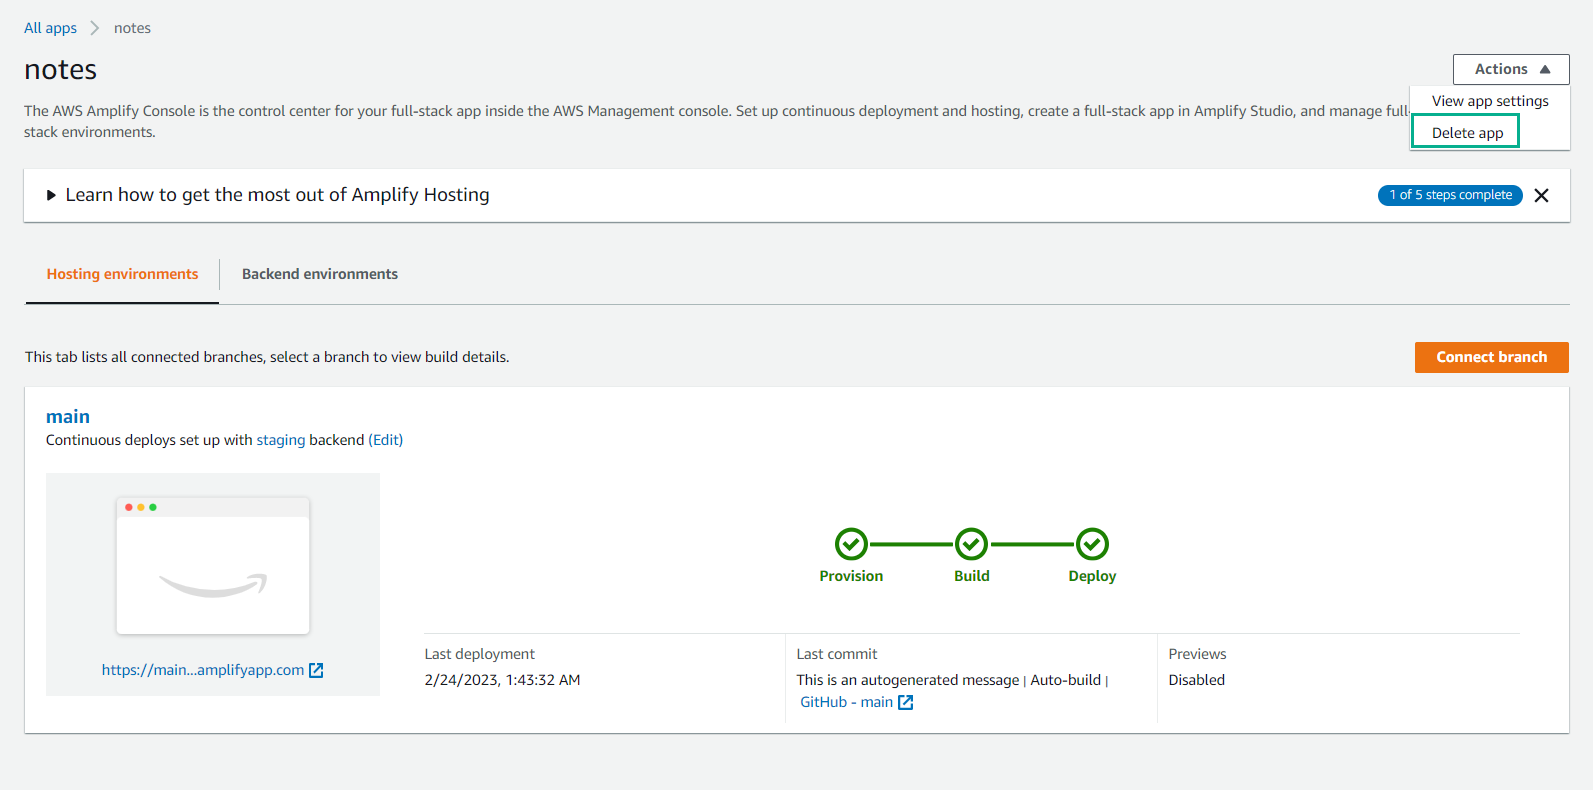Switch to Backend environments tab
The height and width of the screenshot is (790, 1593).
[320, 274]
